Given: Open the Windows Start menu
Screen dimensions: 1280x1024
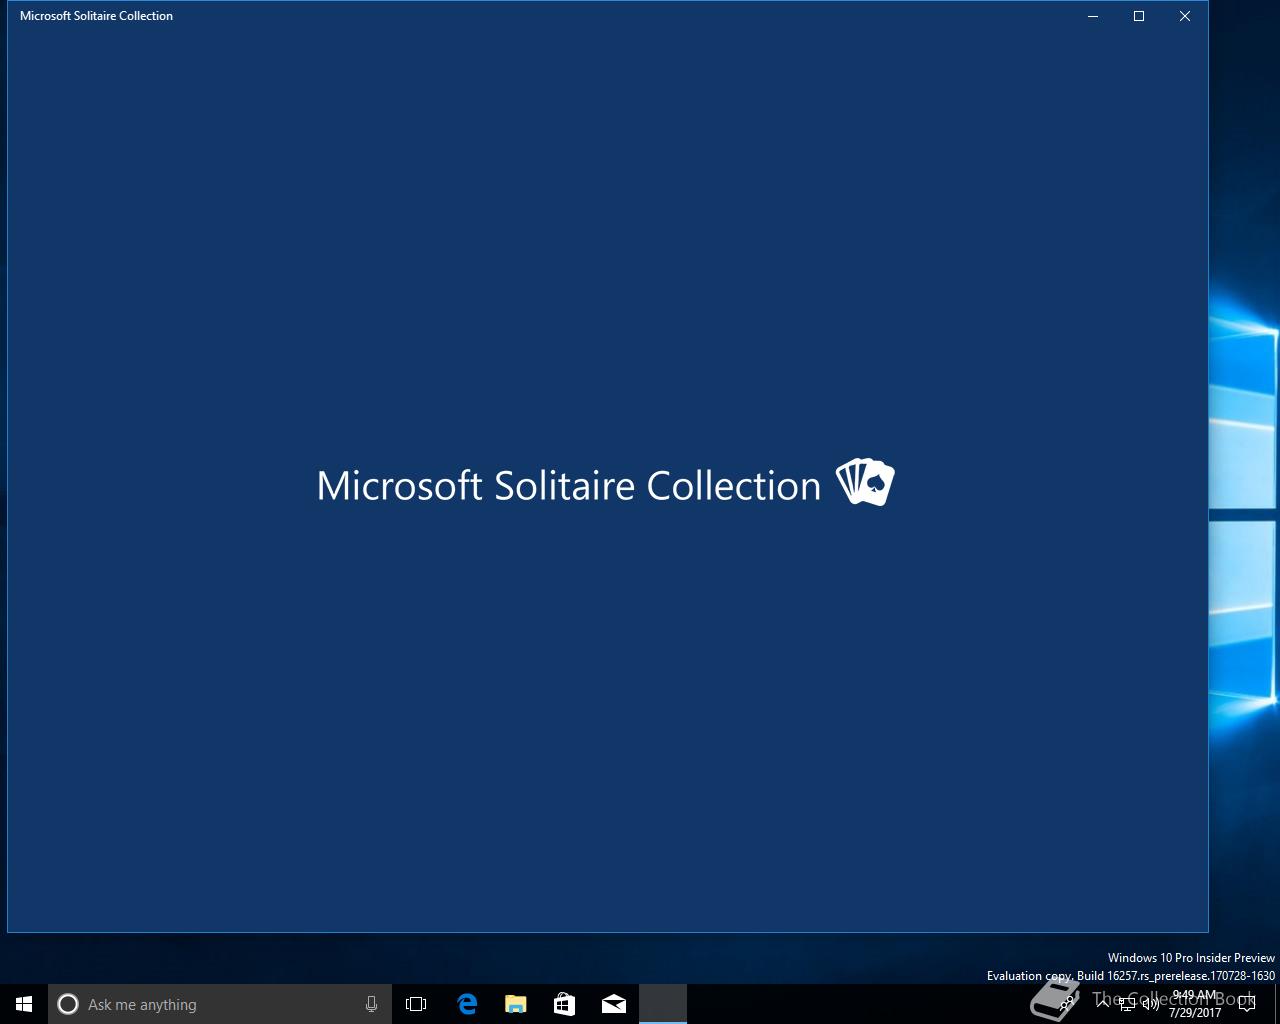Looking at the screenshot, I should coord(24,1004).
